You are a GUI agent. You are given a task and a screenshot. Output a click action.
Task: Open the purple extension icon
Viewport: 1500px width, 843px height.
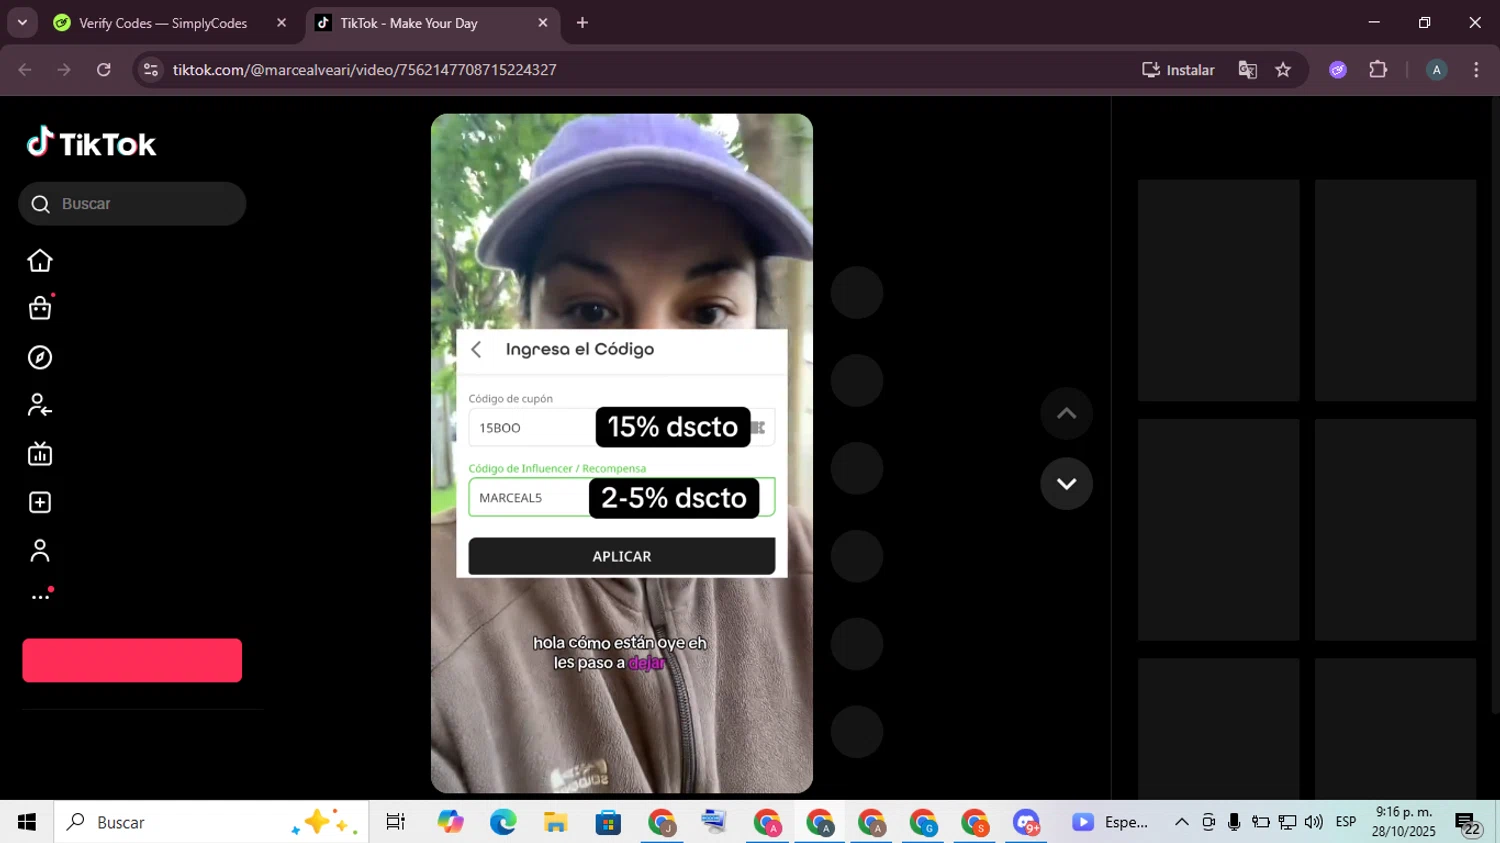pos(1338,70)
